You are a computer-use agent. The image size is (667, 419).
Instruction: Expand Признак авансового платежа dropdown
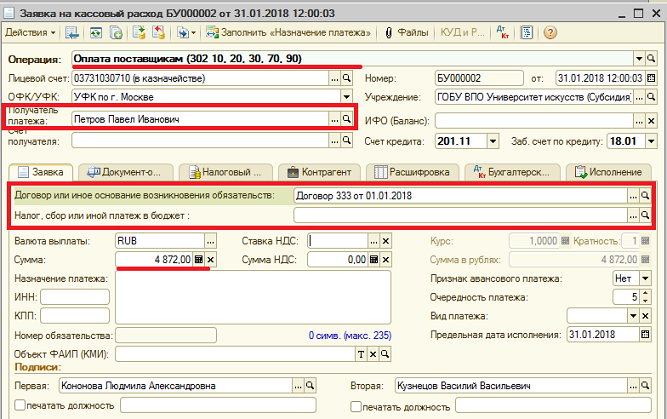pos(645,279)
